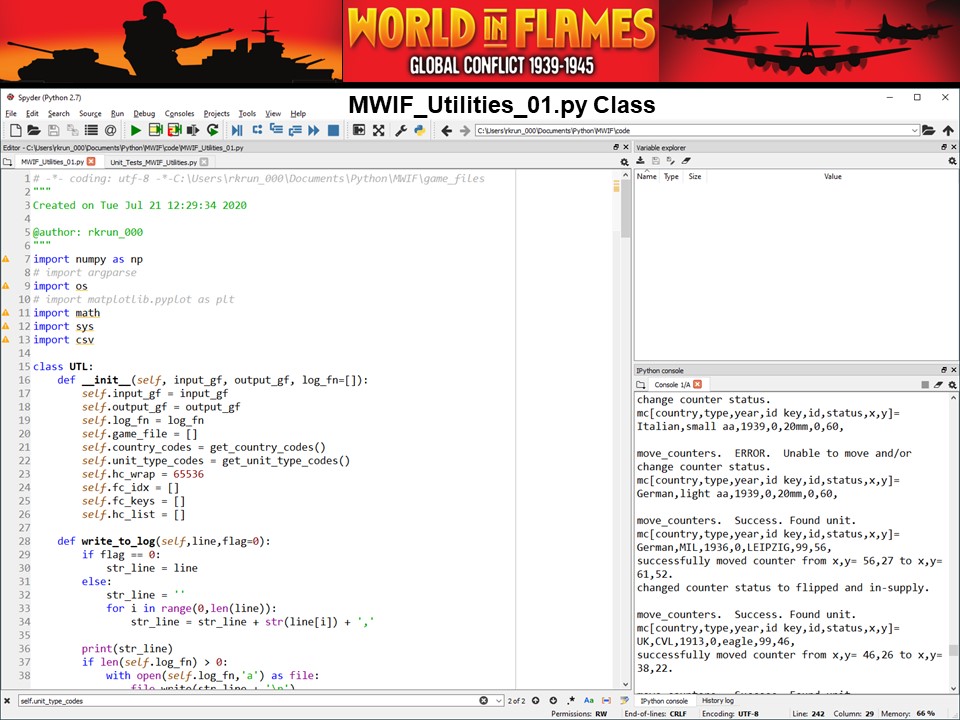This screenshot has height=720, width=960.
Task: Open the IPython console options gear
Action: click(x=952, y=385)
